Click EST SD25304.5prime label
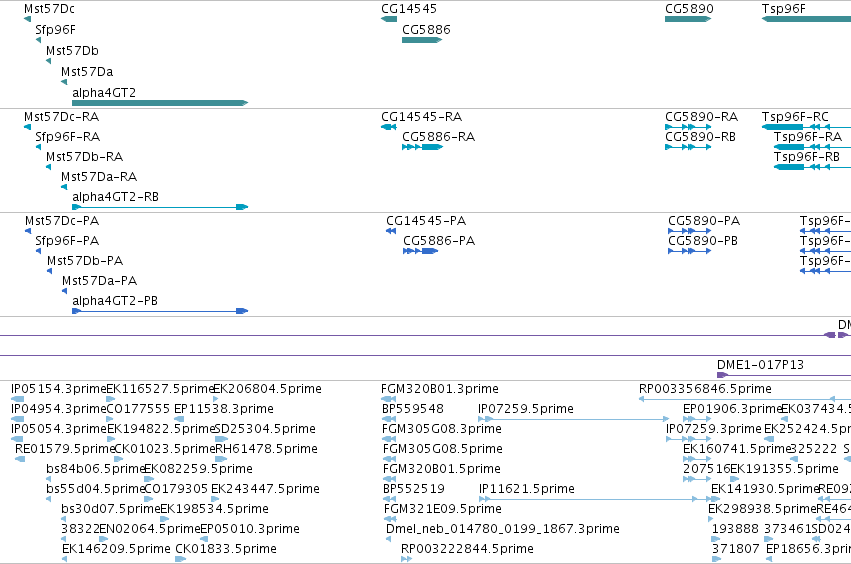Image resolution: width=851 pixels, height=564 pixels. pos(265,429)
